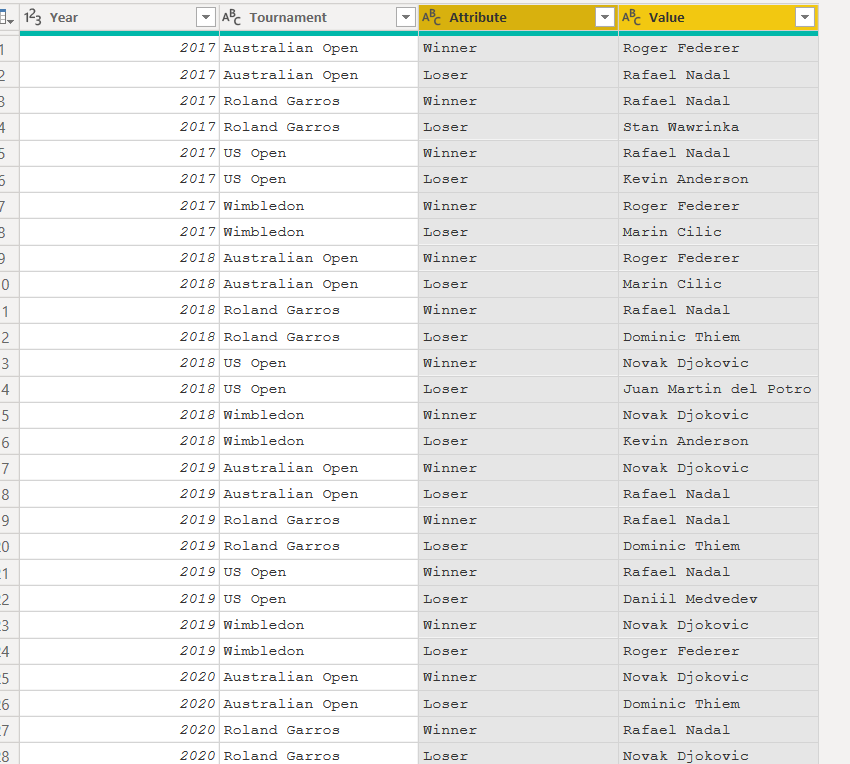This screenshot has width=850, height=764.
Task: Click Marin Cilic in 2018 Australian Open row
Action: tap(718, 284)
